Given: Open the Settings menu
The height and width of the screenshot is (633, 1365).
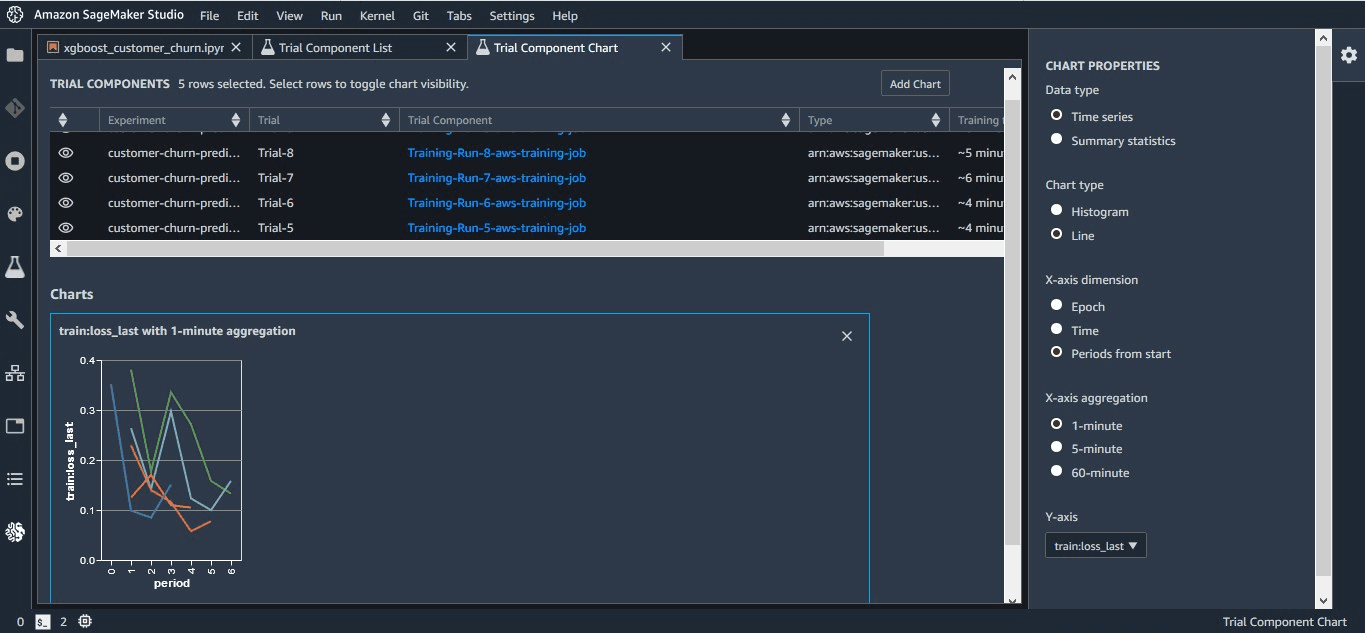Looking at the screenshot, I should coord(512,16).
